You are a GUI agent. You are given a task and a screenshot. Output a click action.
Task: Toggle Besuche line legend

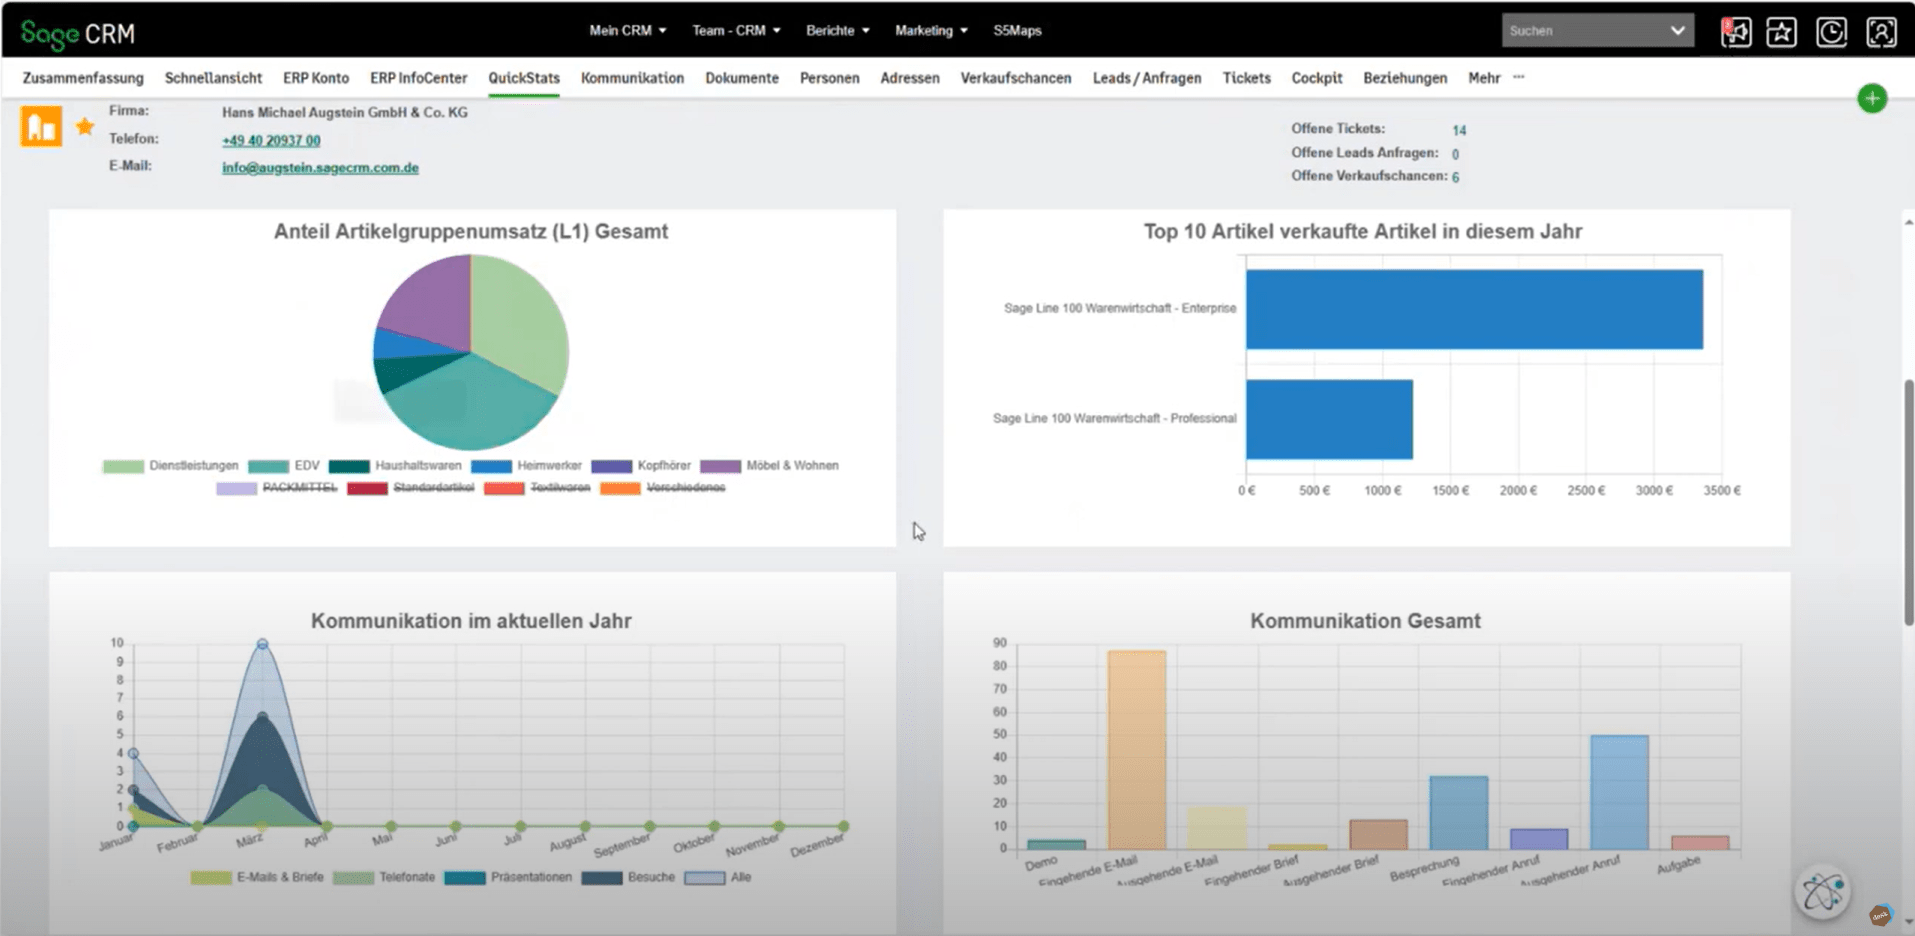pyautogui.click(x=628, y=877)
